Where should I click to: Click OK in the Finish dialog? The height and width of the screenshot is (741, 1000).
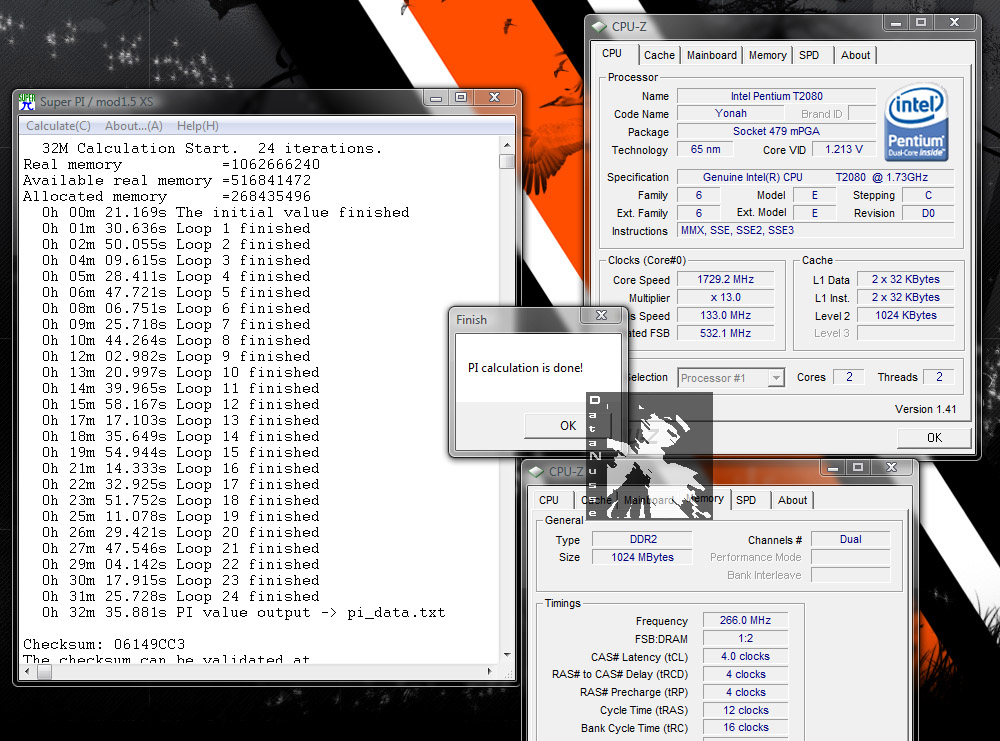pyautogui.click(x=568, y=425)
